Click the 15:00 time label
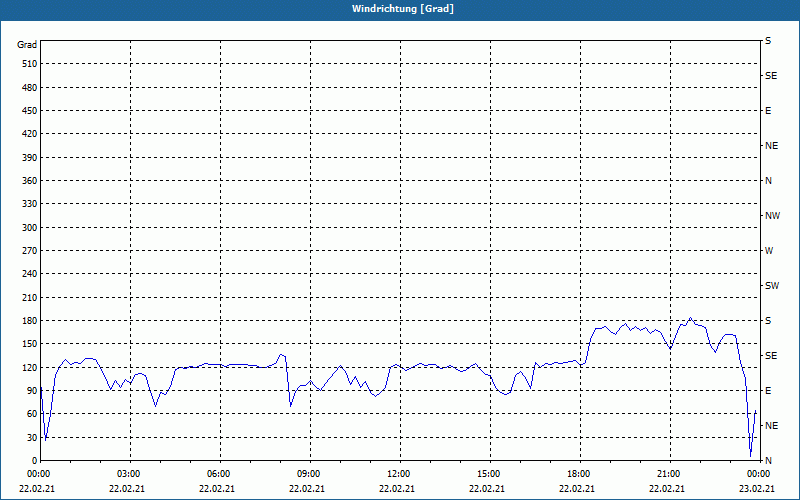Image resolution: width=800 pixels, height=500 pixels. click(x=490, y=474)
